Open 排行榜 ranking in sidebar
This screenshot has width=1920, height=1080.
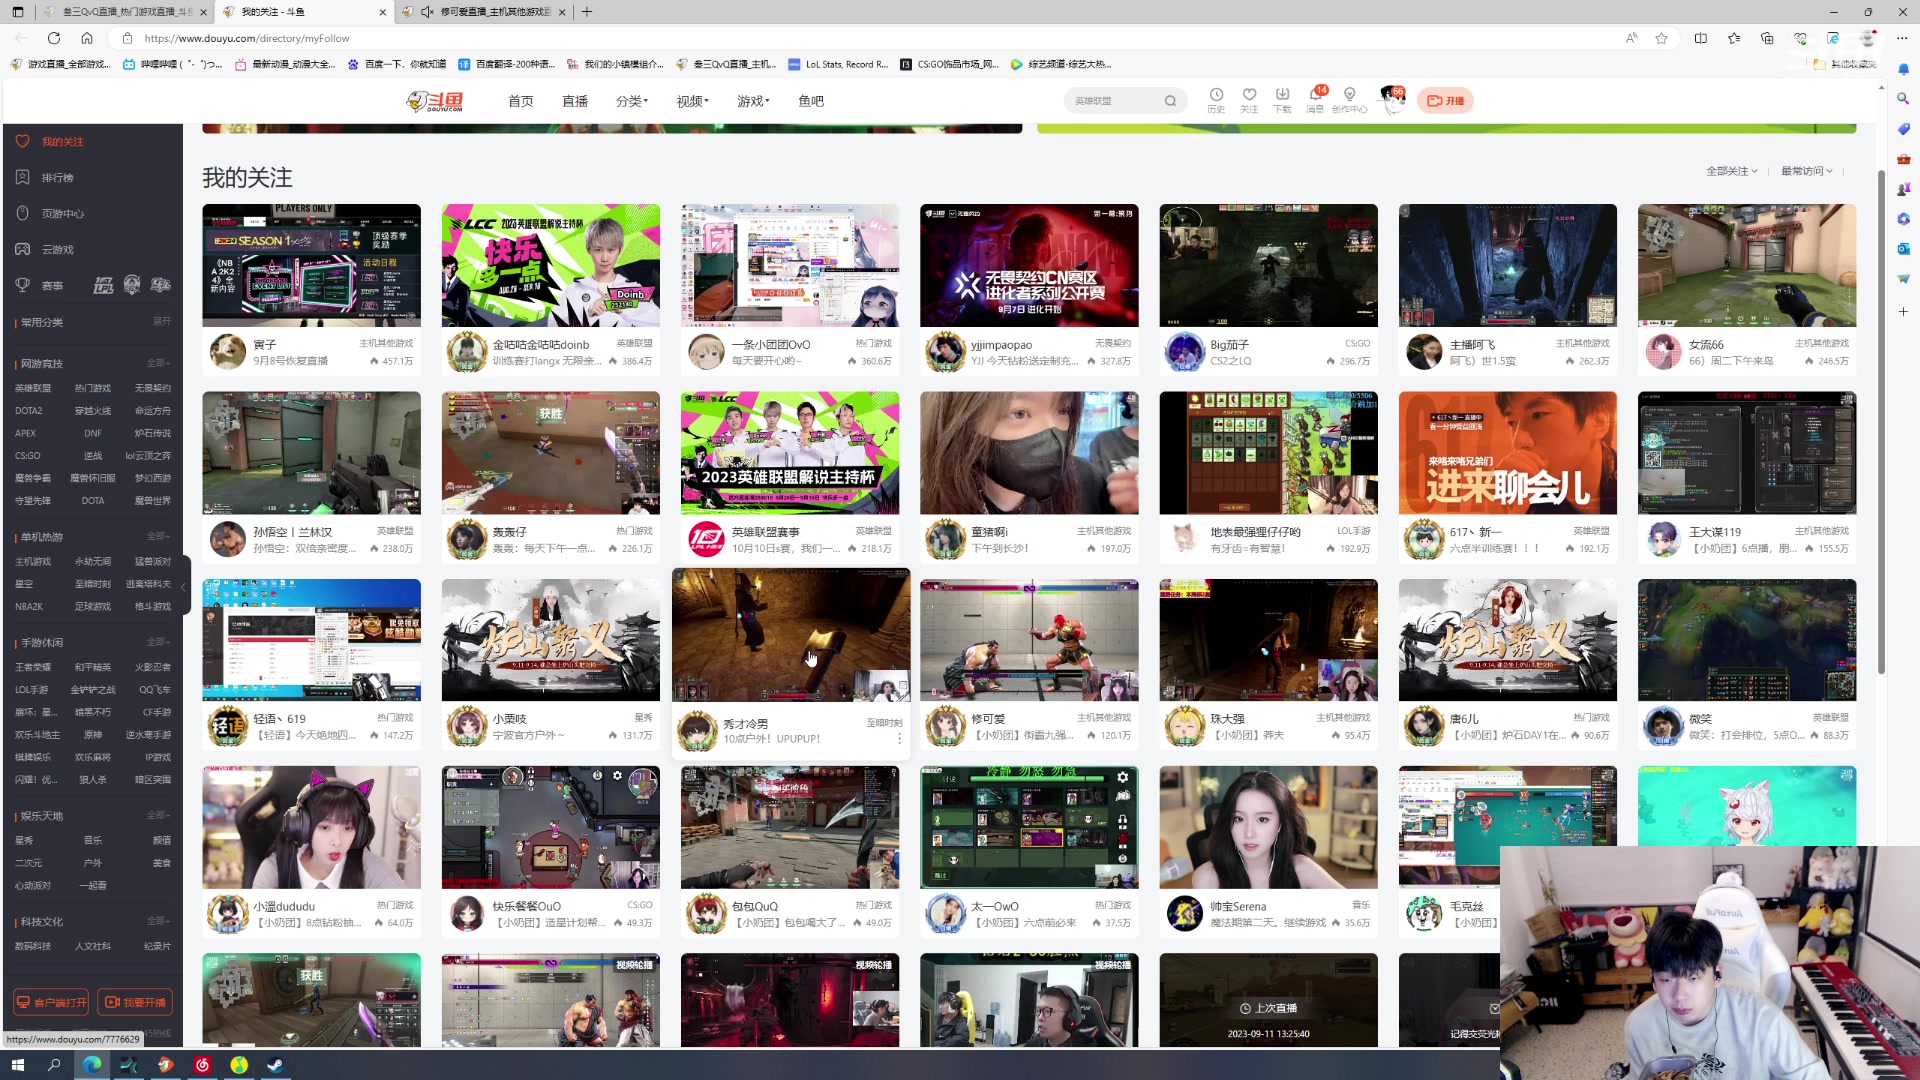tap(57, 177)
